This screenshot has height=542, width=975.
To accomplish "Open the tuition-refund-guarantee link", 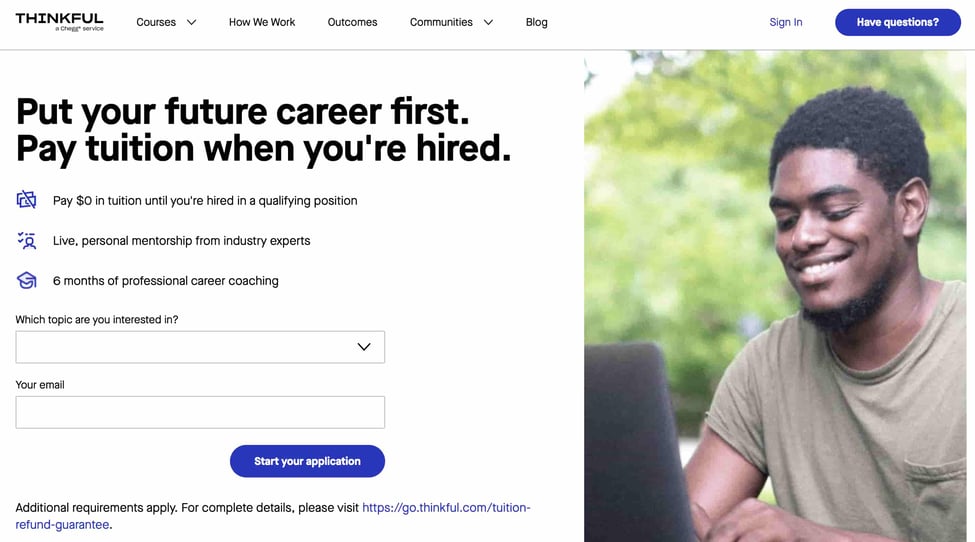I will click(x=446, y=507).
